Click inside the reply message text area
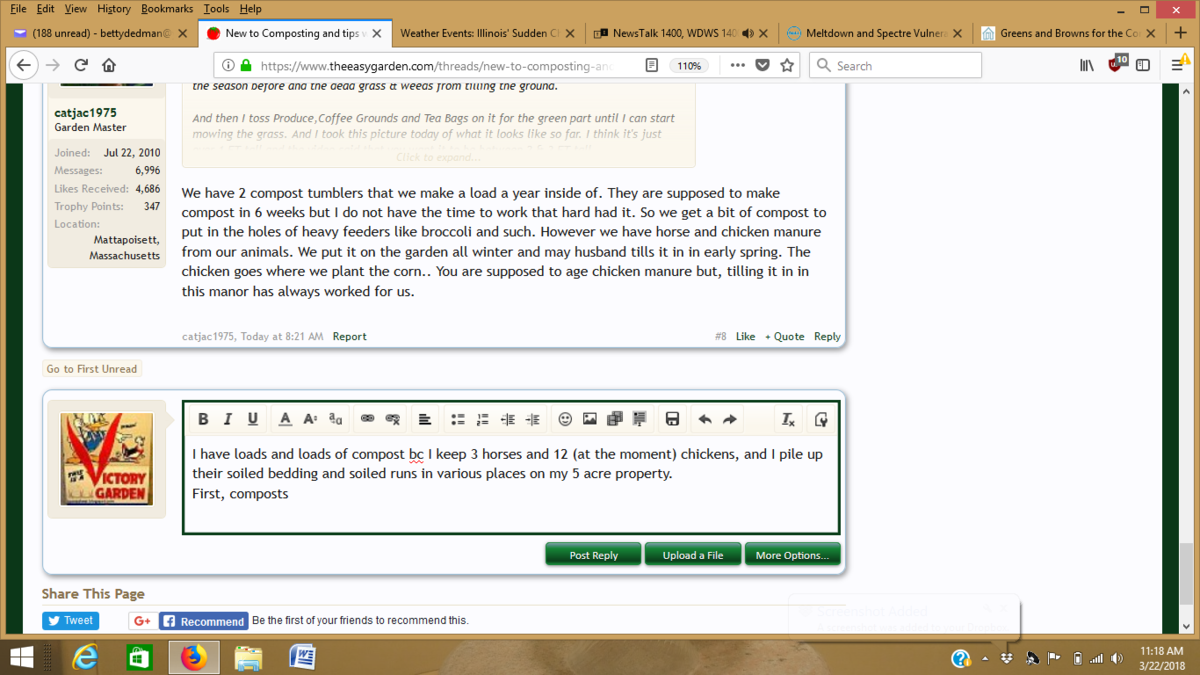1200x675 pixels. 511,486
